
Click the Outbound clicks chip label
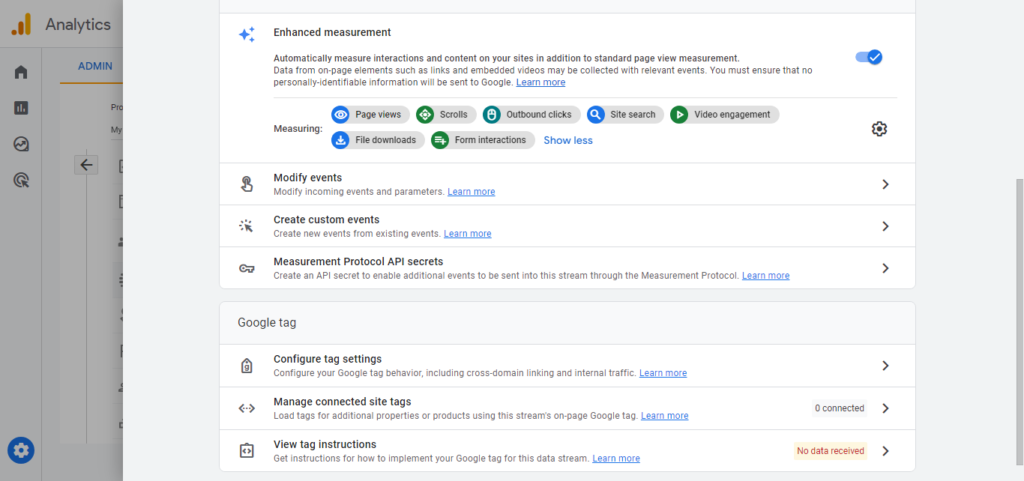539,115
